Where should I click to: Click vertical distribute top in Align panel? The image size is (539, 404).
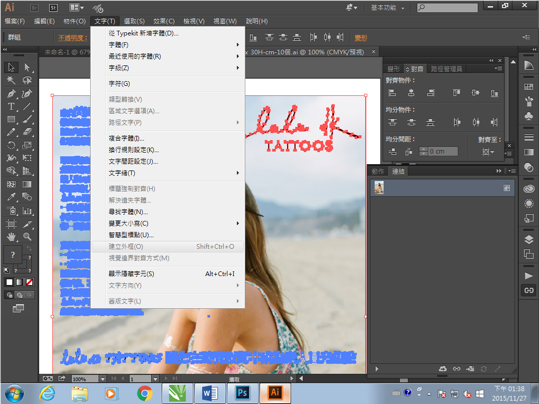392,122
